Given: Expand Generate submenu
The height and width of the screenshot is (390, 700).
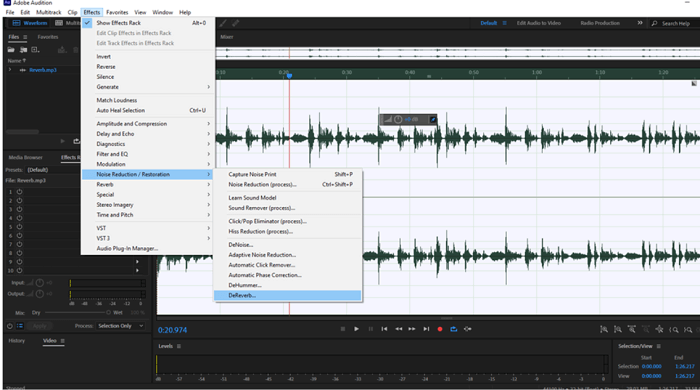Looking at the screenshot, I should (148, 87).
